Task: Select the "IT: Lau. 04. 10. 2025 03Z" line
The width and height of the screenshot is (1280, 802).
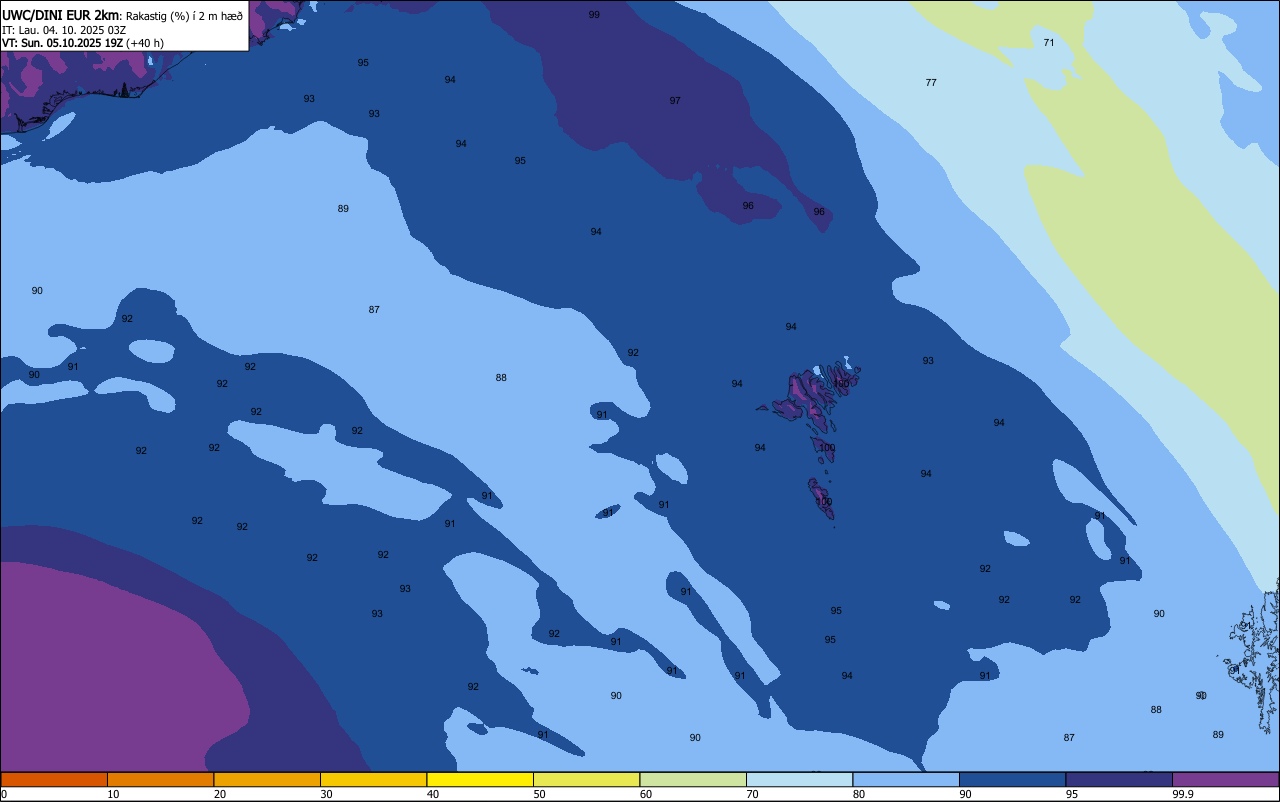Action: [x=64, y=30]
